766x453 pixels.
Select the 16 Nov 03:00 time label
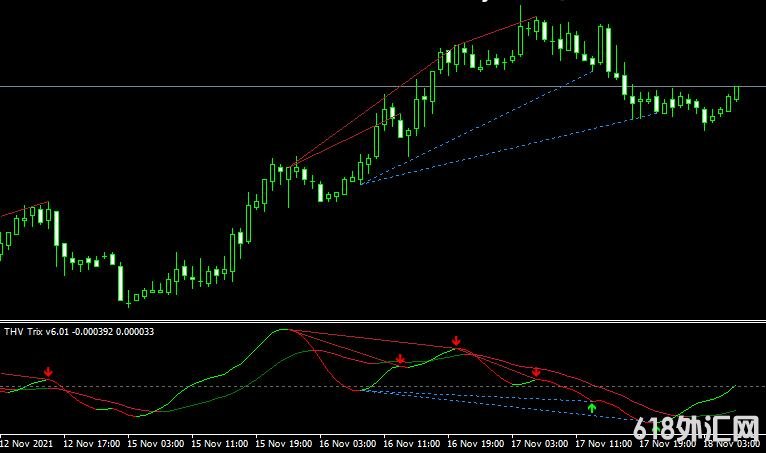[x=348, y=442]
